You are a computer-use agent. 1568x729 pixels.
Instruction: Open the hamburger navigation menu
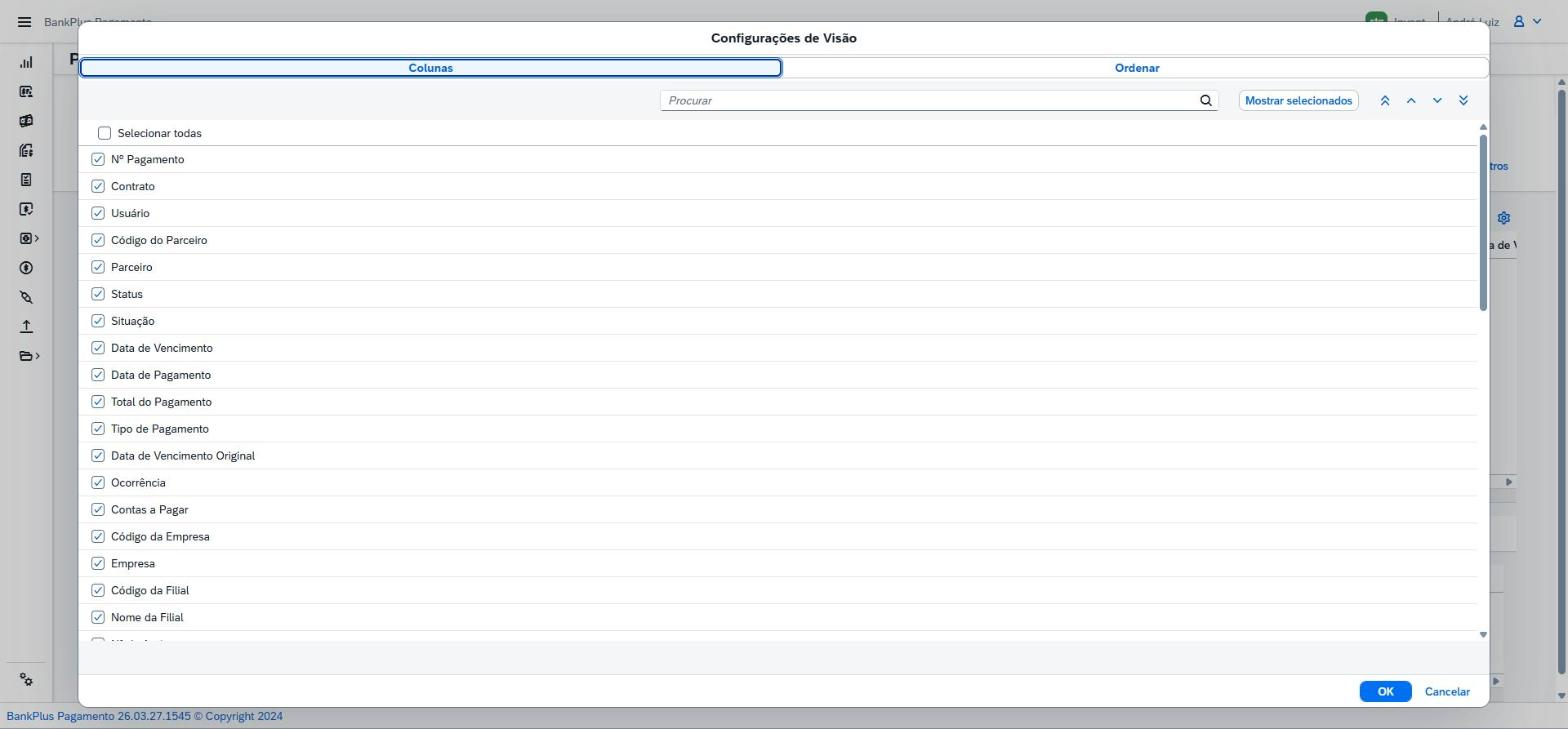click(x=25, y=22)
